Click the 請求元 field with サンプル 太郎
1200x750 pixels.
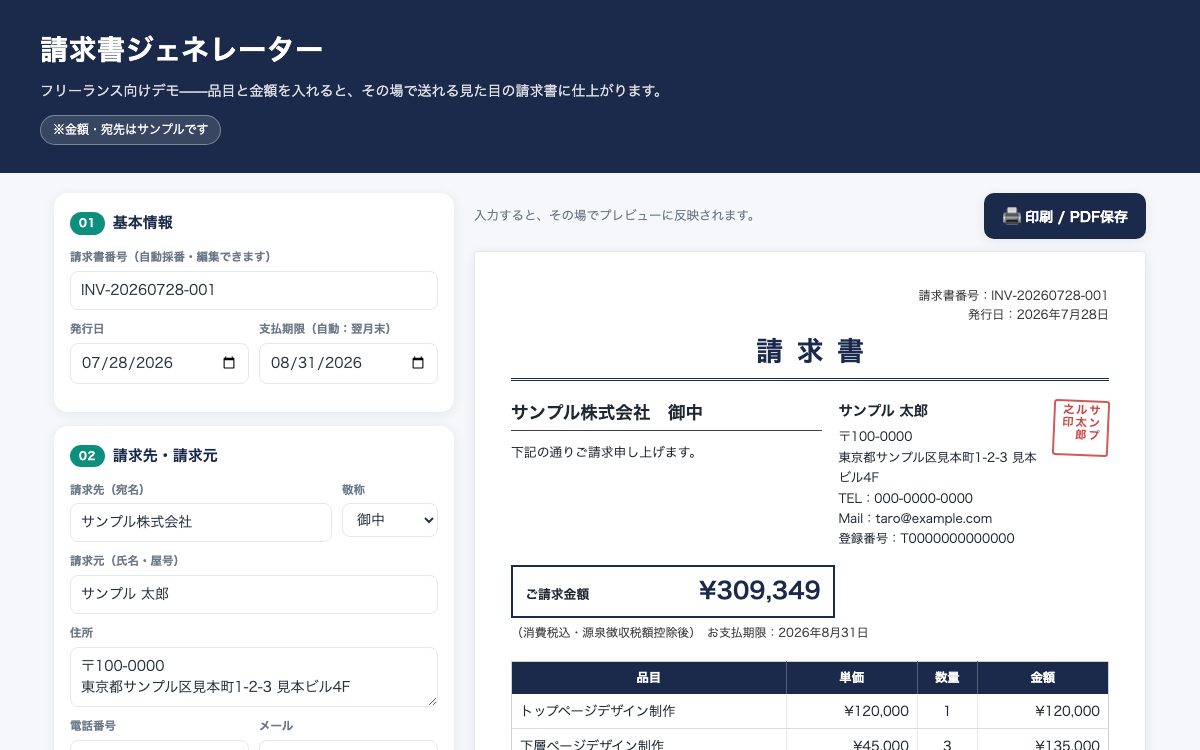click(x=254, y=594)
